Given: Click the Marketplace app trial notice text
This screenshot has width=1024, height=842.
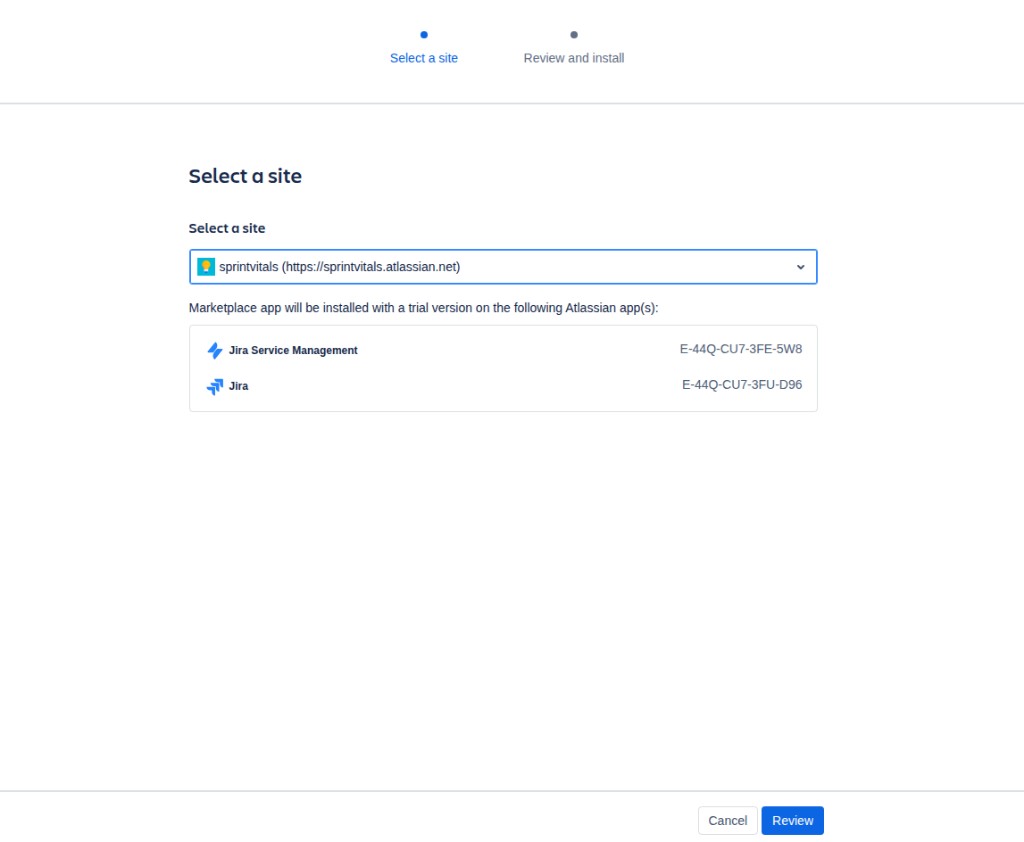Looking at the screenshot, I should 423,308.
